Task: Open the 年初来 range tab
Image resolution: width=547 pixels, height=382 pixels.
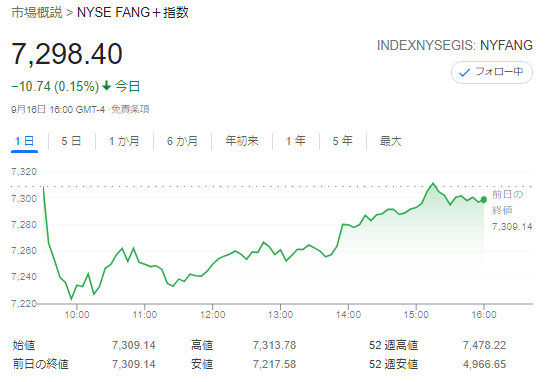Action: (242, 141)
